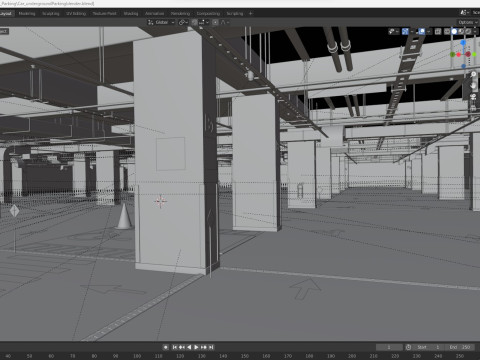Open the overlays settings dropdown arrow
The width and height of the screenshot is (480, 360).
coord(429,32)
